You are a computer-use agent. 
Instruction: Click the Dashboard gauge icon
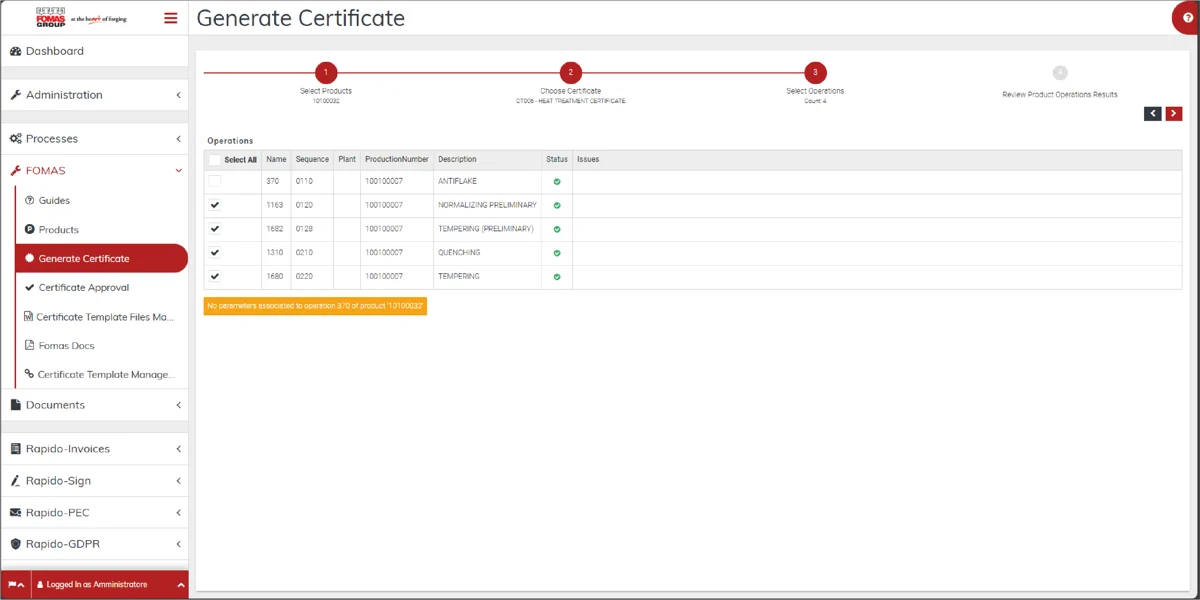(x=15, y=51)
